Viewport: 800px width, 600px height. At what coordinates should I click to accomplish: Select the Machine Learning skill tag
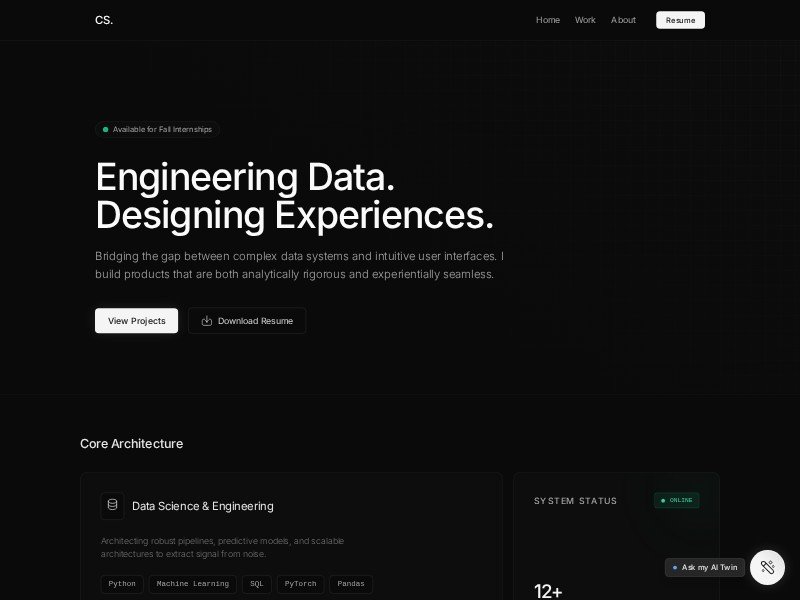coord(193,584)
